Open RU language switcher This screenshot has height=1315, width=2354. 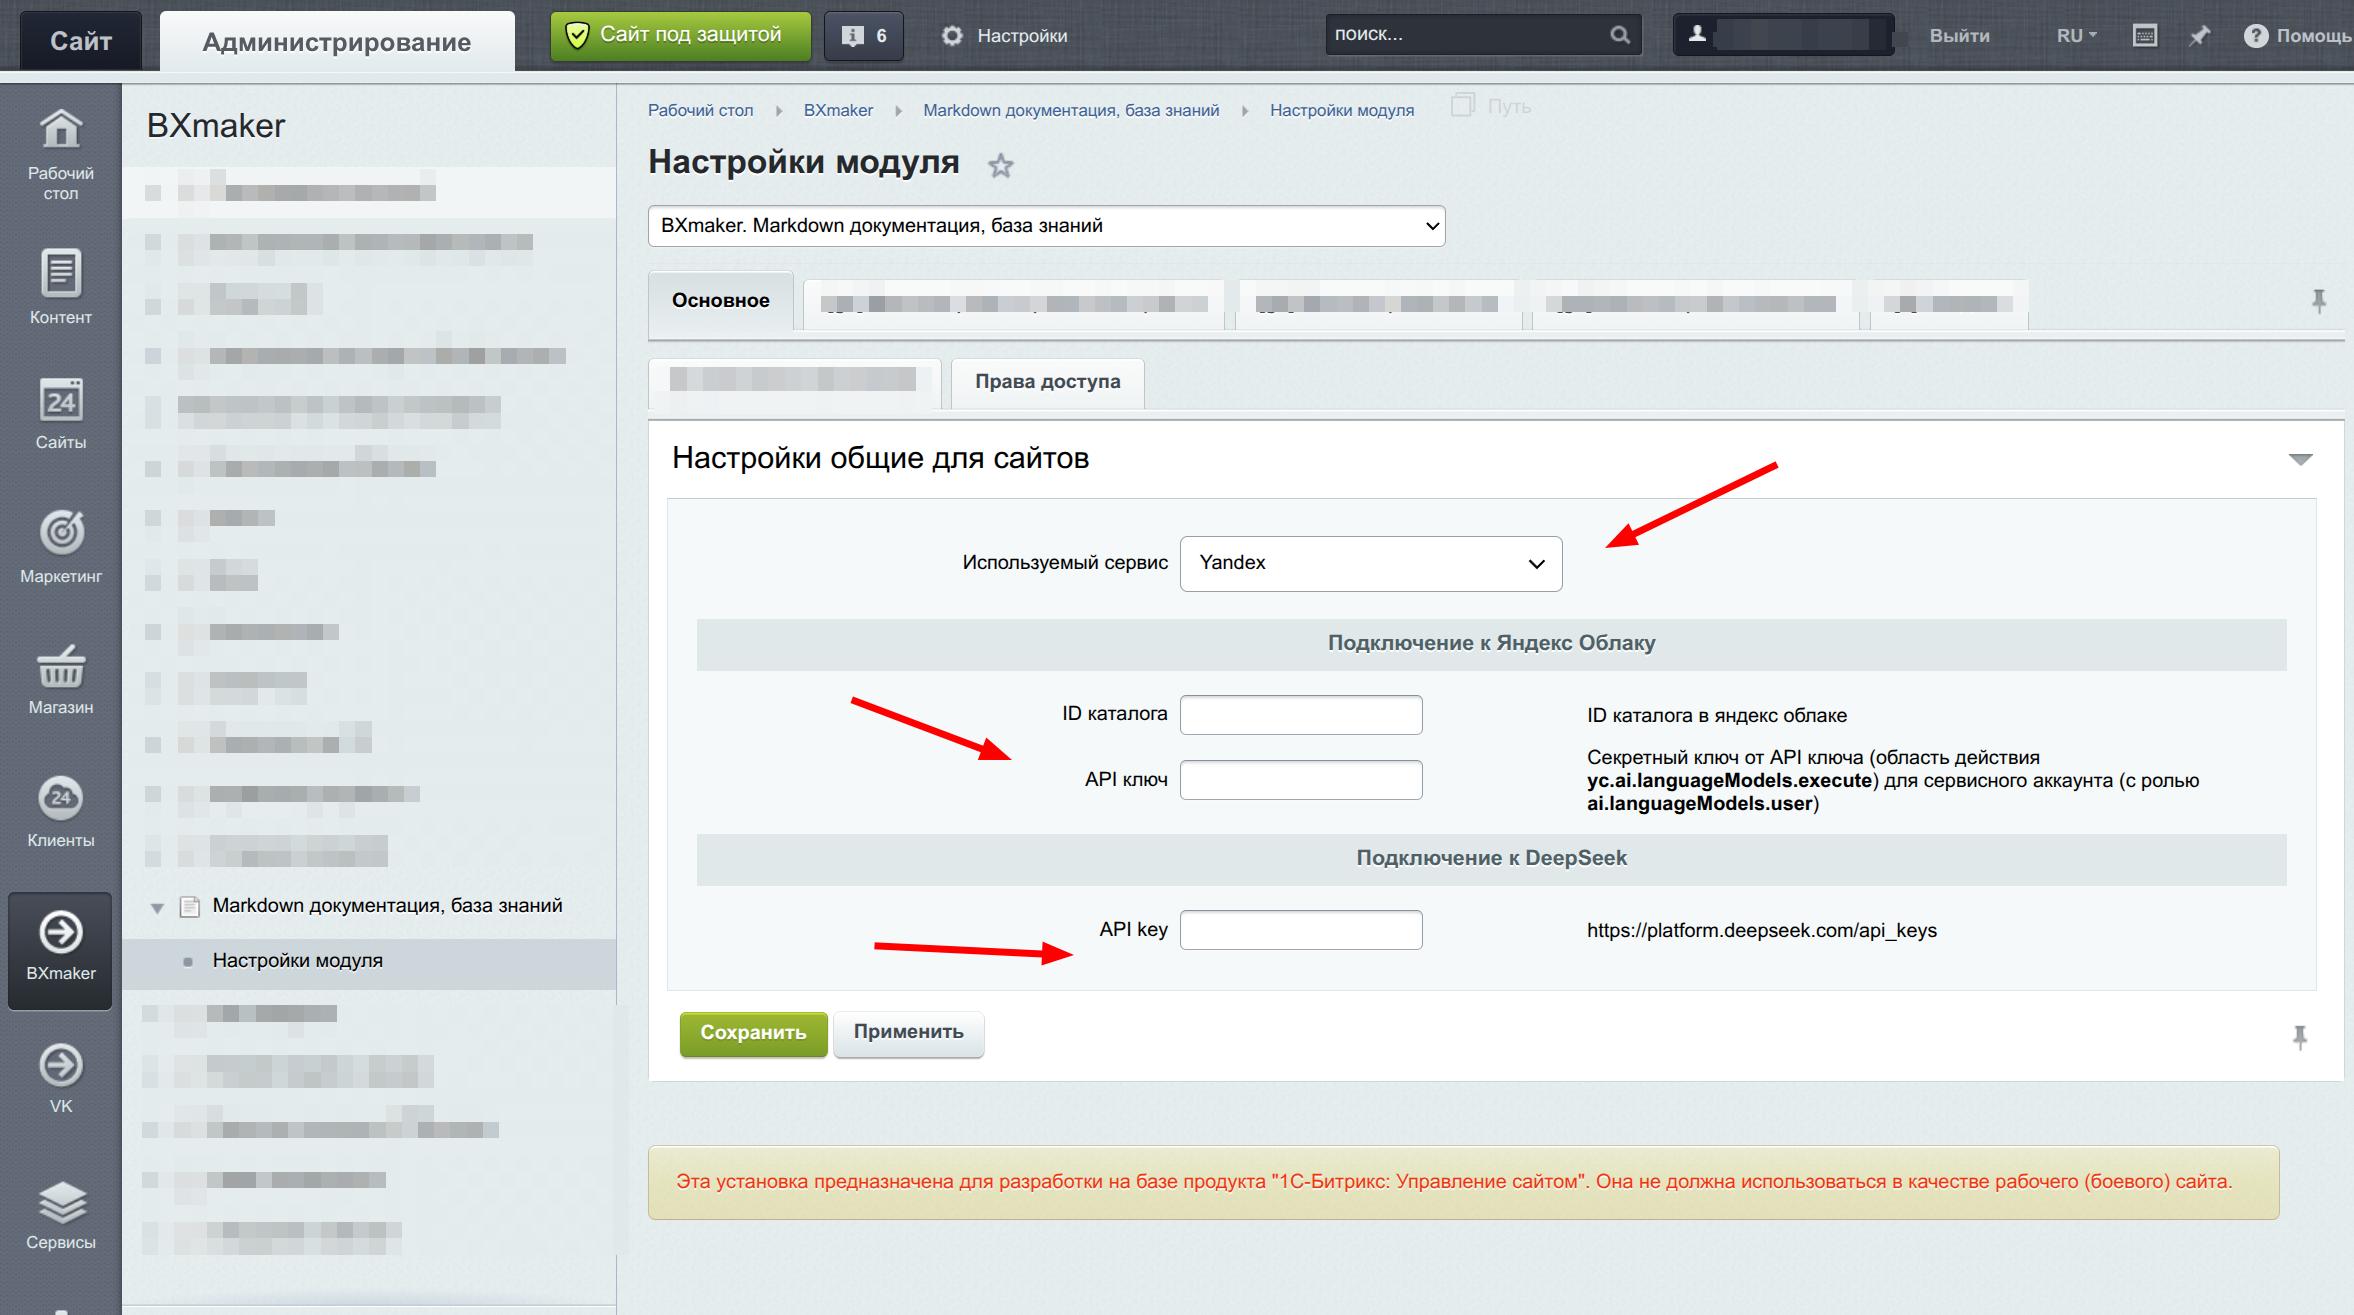point(2075,36)
